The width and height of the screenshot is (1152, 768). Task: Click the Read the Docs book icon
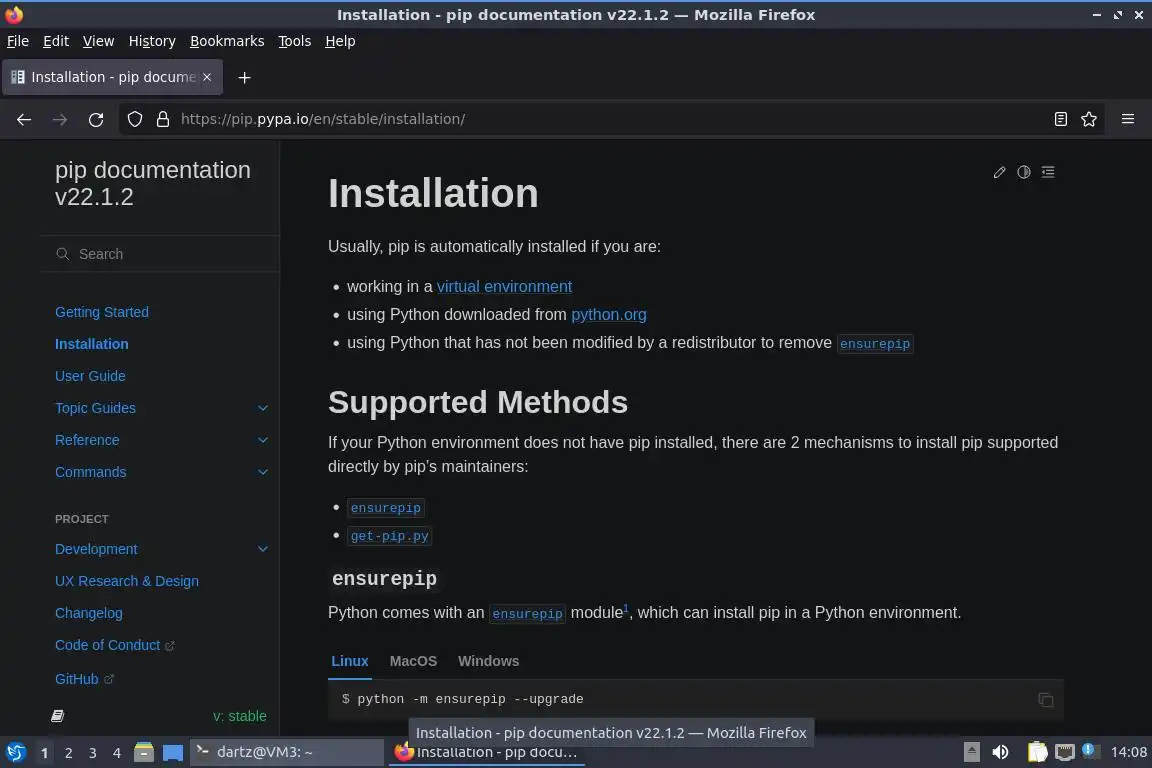point(57,716)
